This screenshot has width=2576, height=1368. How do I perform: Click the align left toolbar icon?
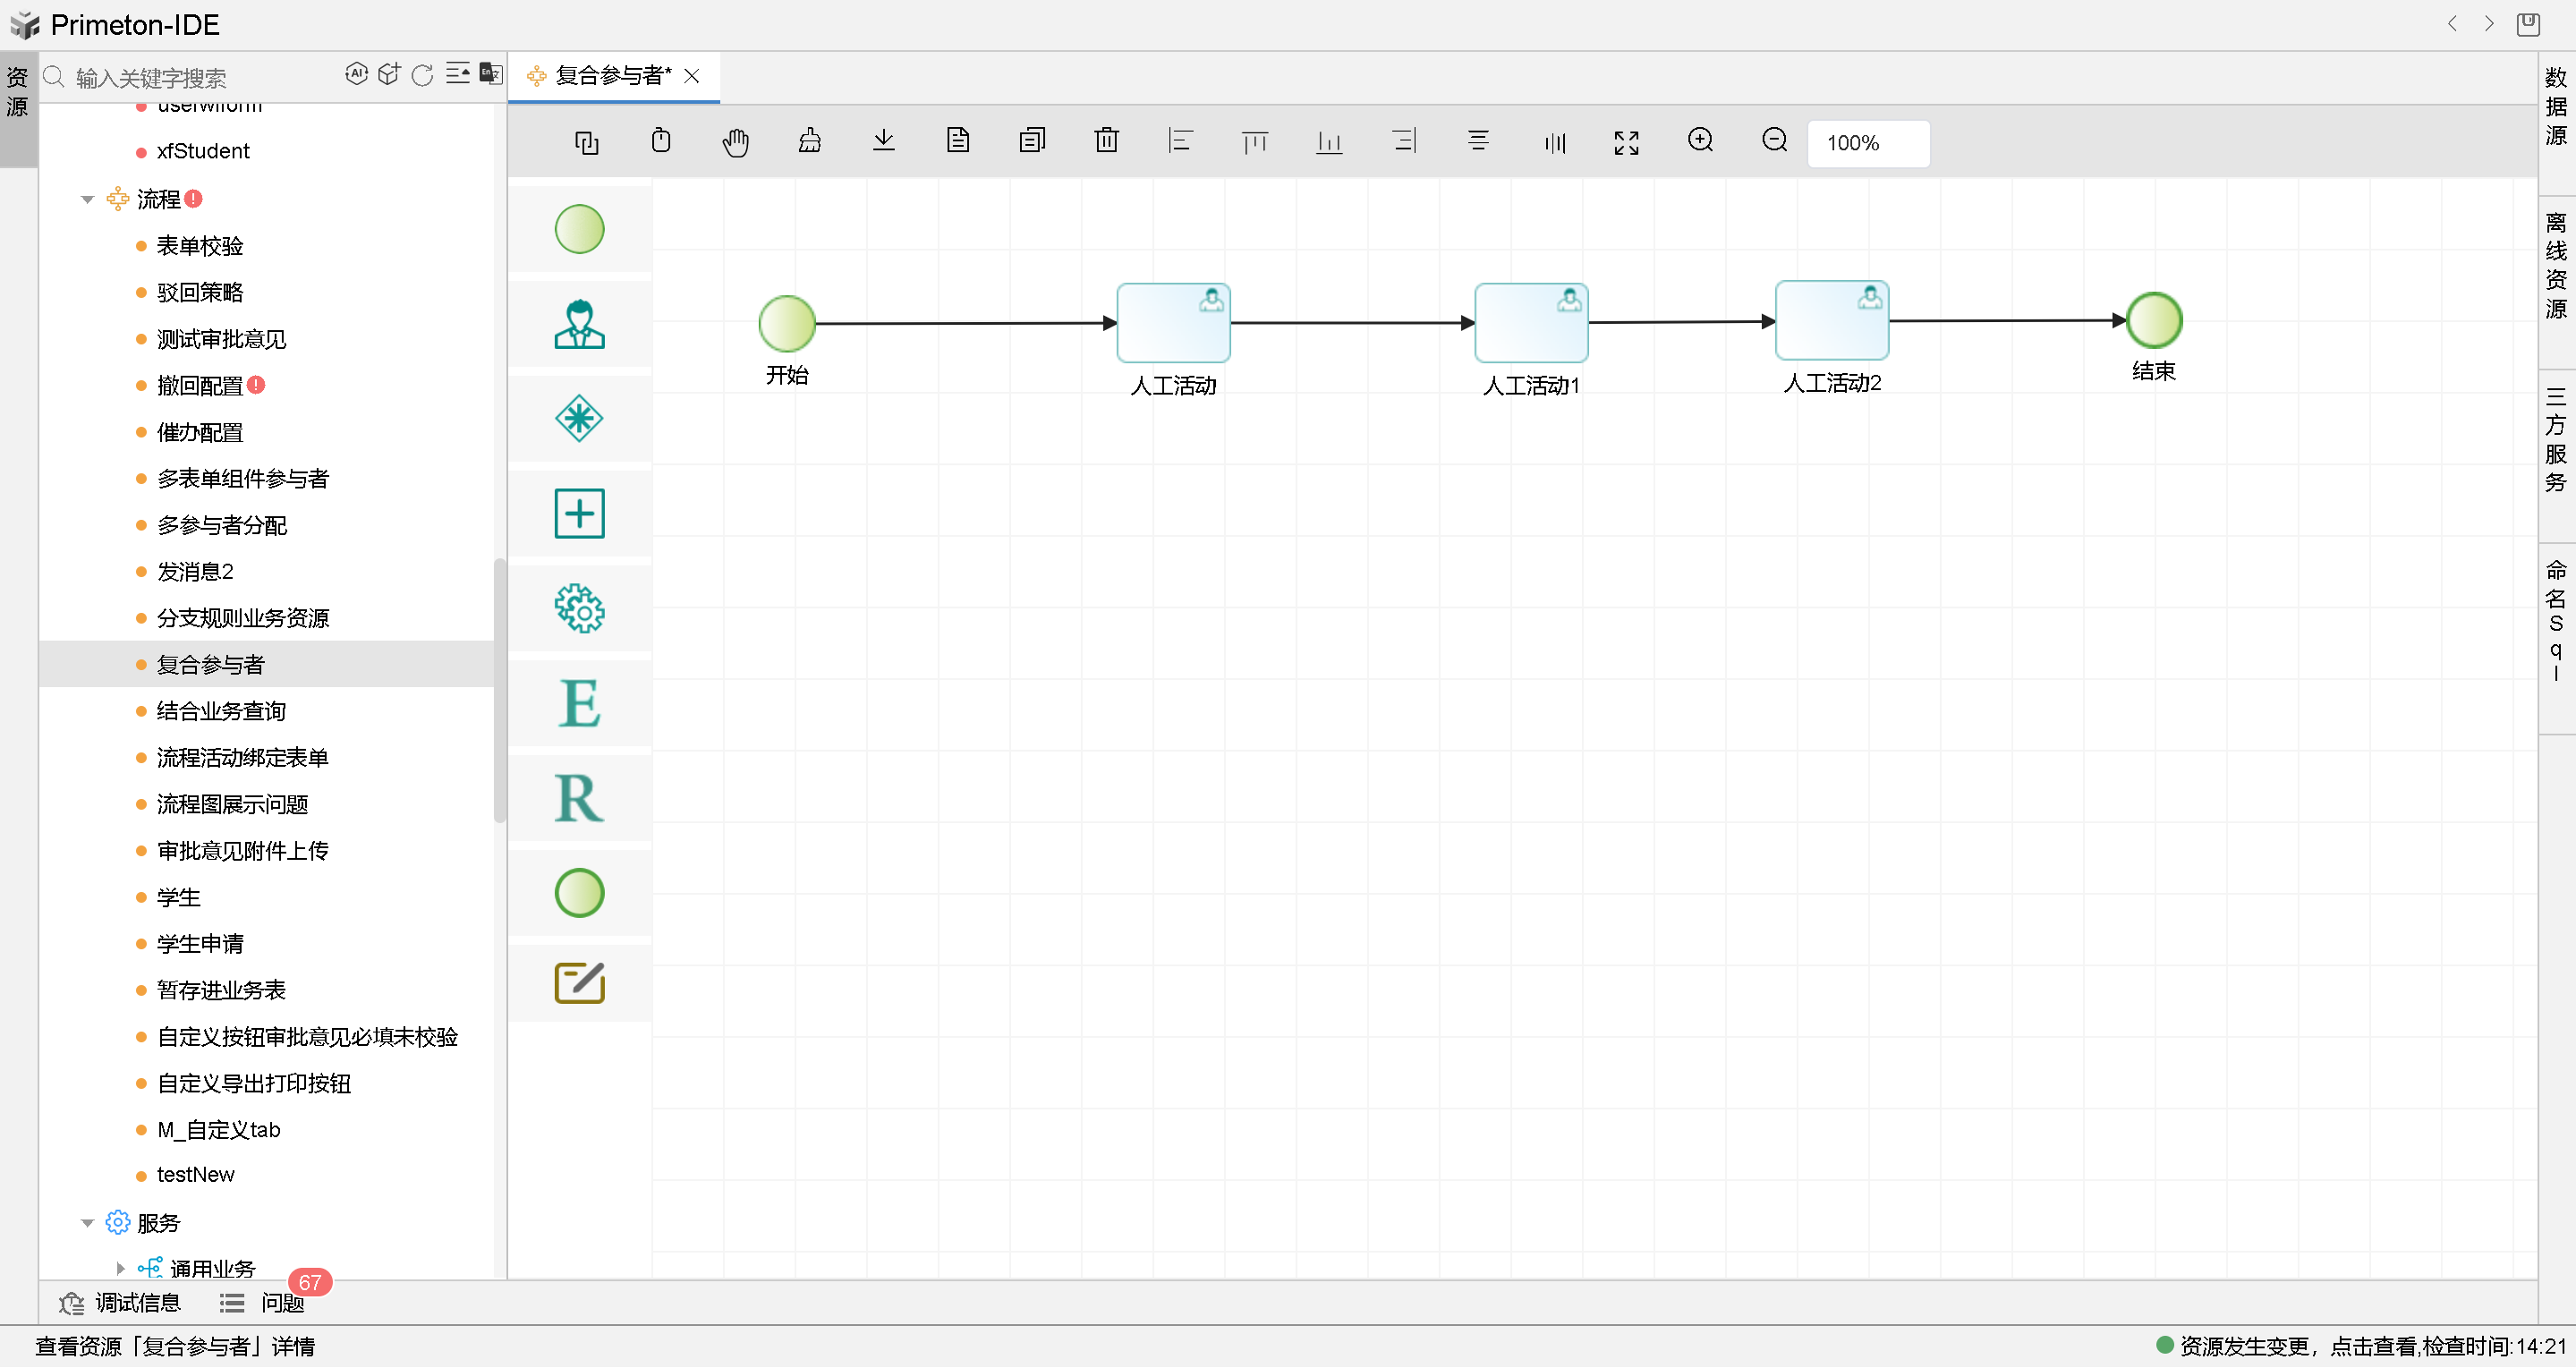(x=1180, y=141)
